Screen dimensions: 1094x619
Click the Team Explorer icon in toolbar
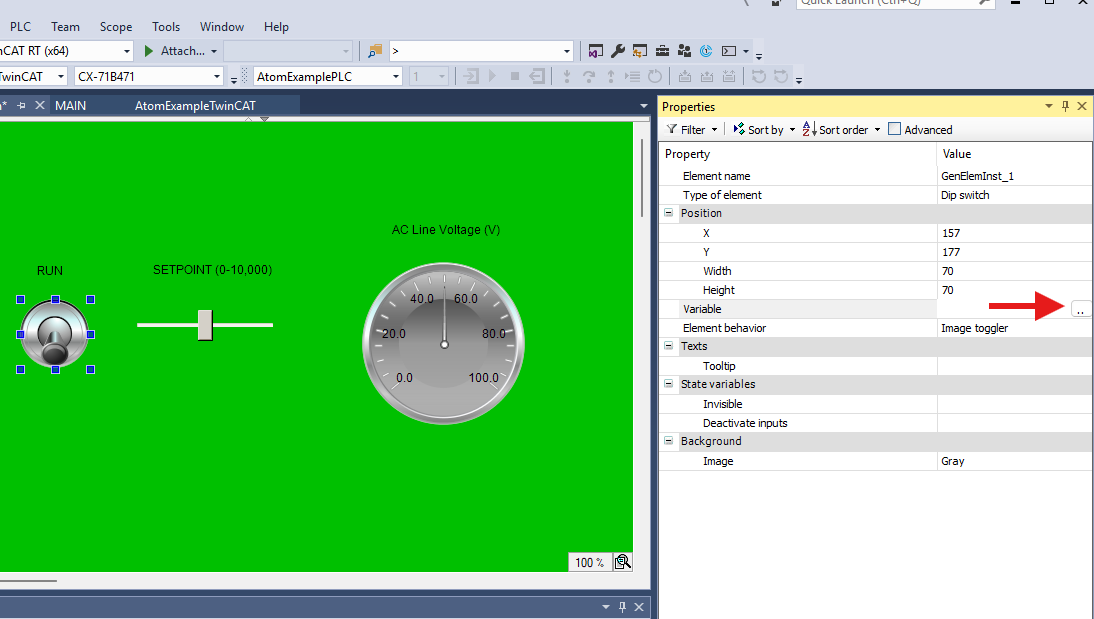(x=684, y=50)
